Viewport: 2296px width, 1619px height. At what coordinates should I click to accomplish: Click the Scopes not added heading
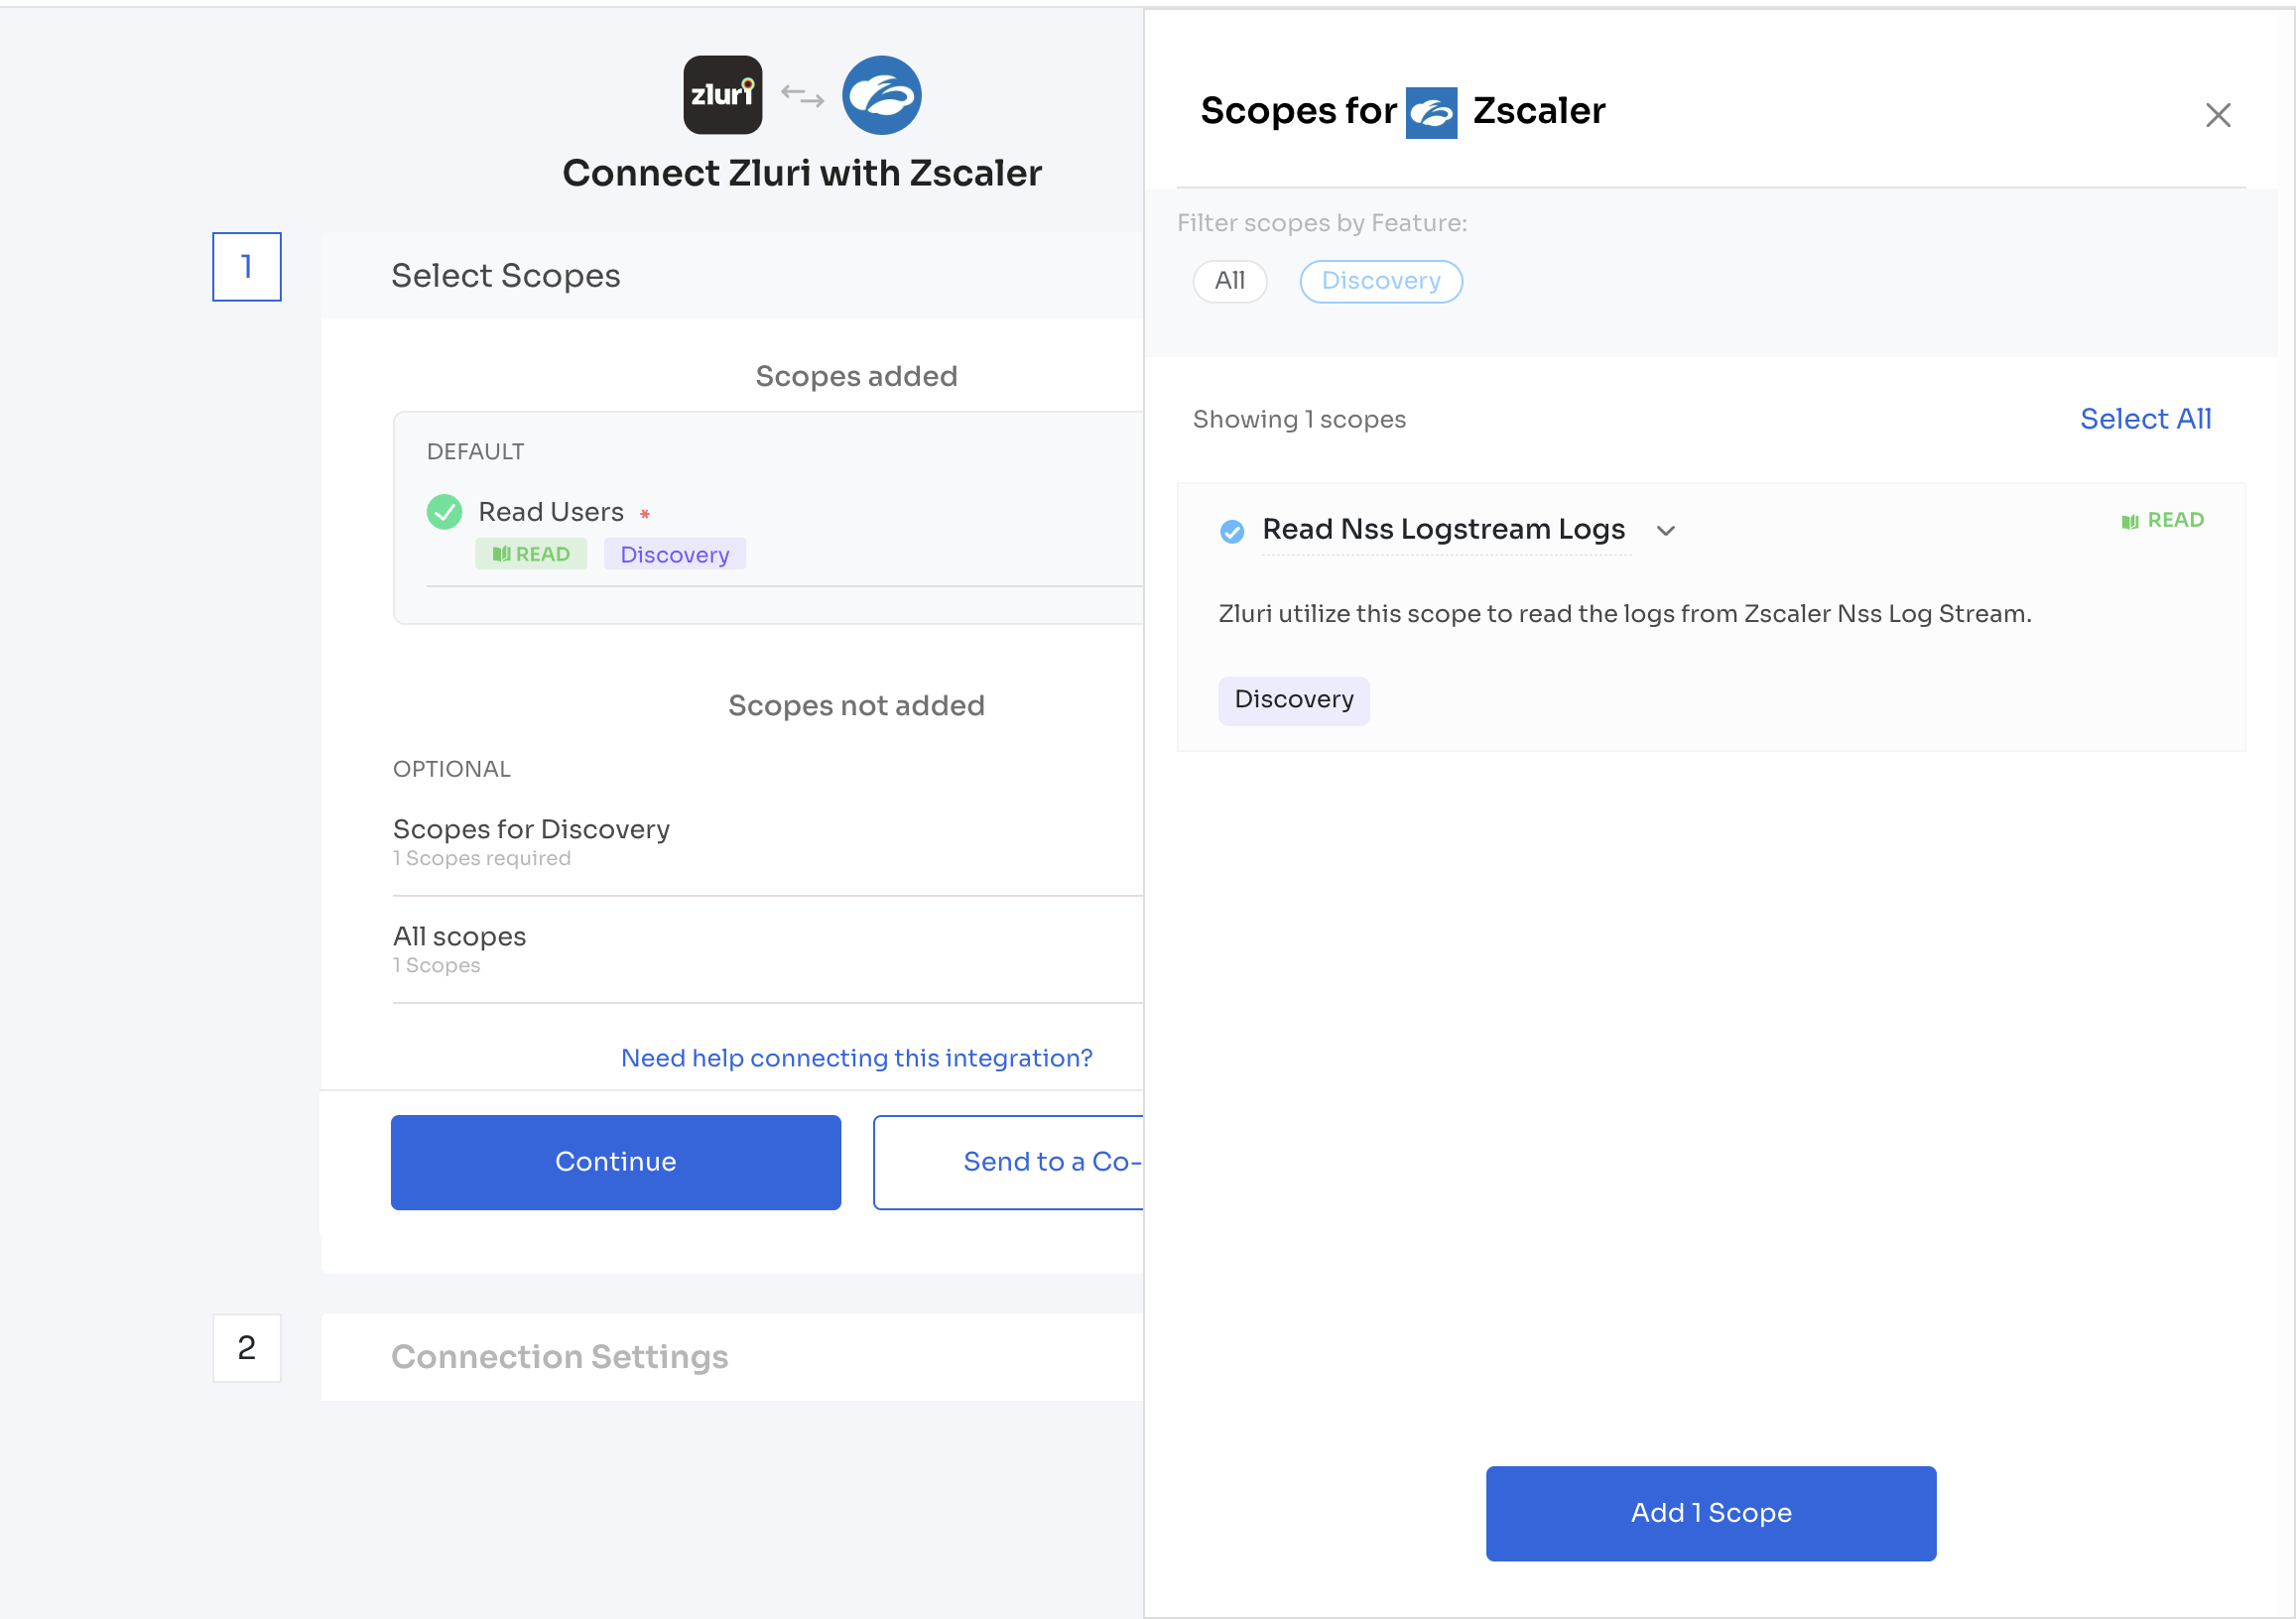click(856, 706)
